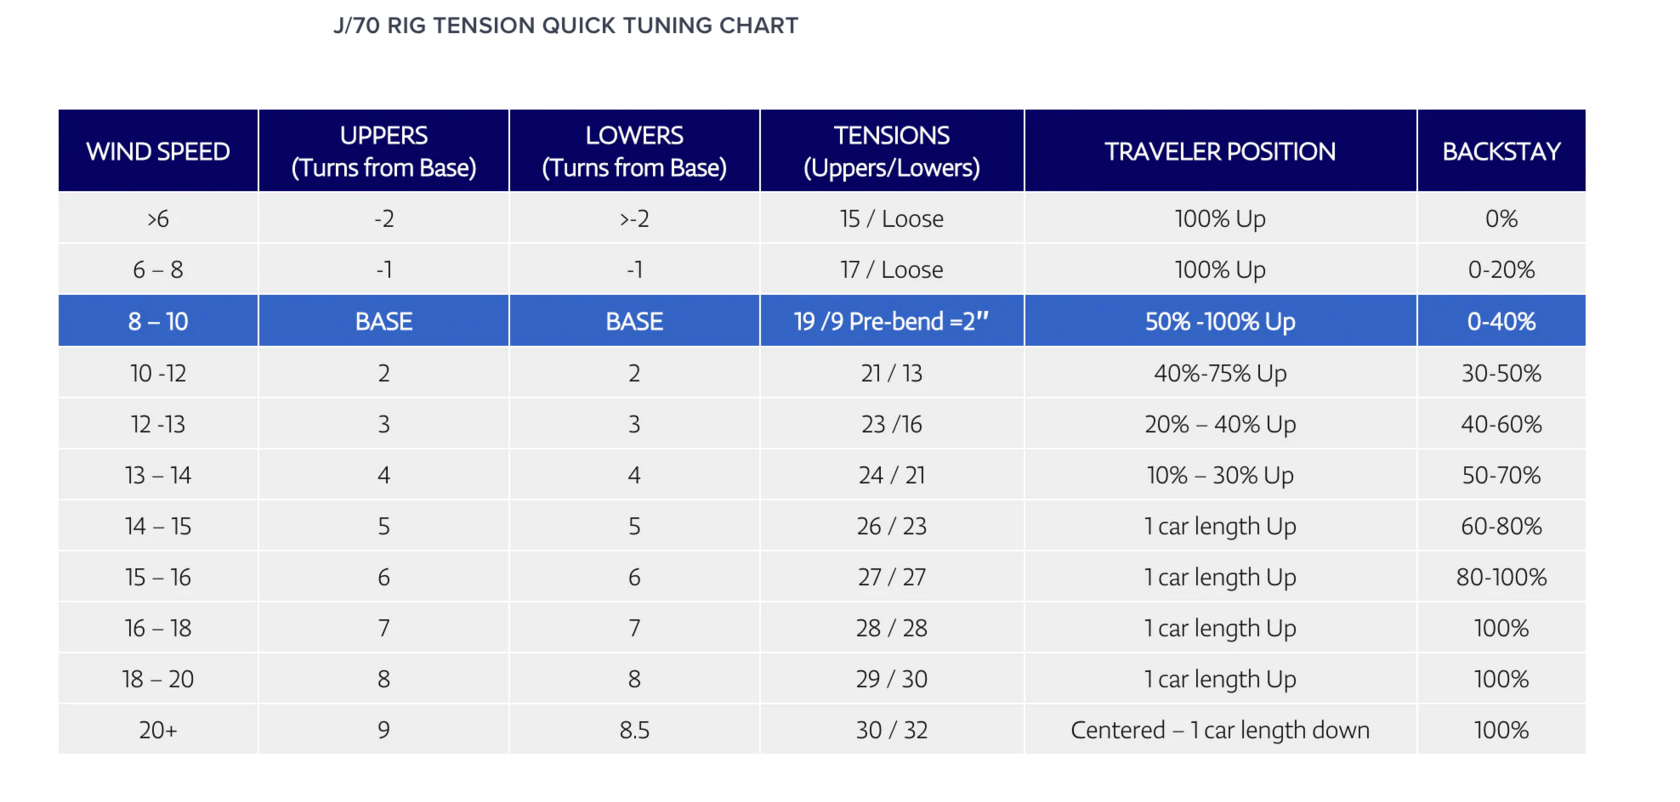The image size is (1680, 802).
Task: Select the 30 / 32 tensions cell
Action: point(891,730)
